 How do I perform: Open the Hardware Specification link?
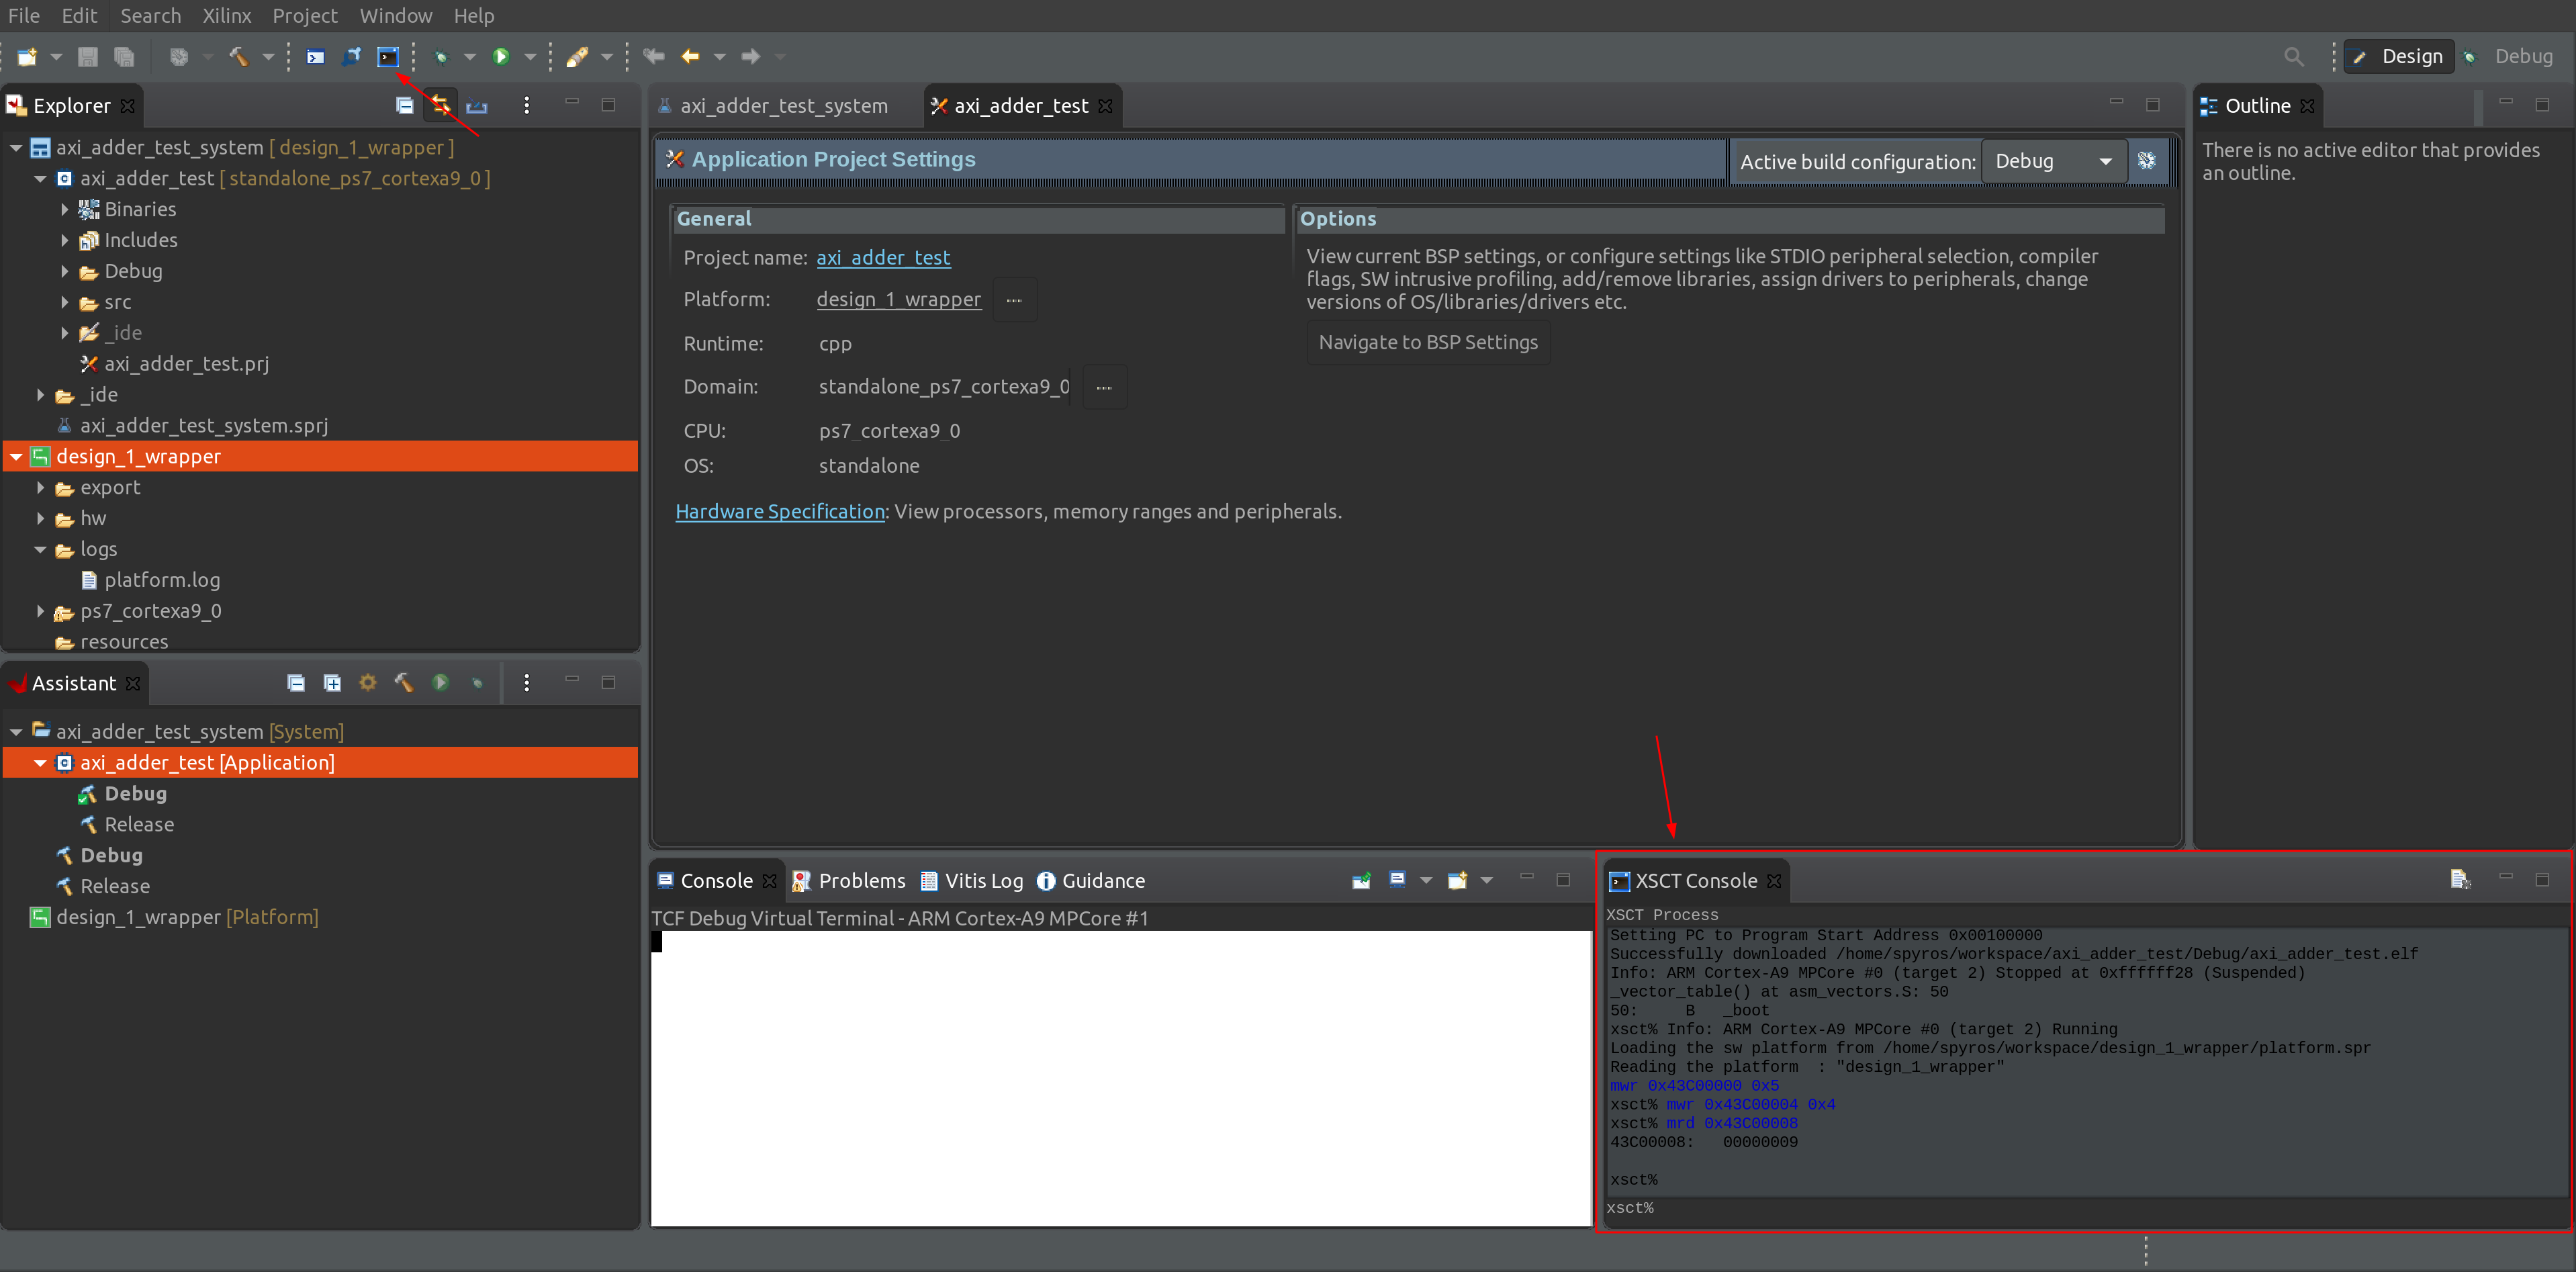pos(780,511)
